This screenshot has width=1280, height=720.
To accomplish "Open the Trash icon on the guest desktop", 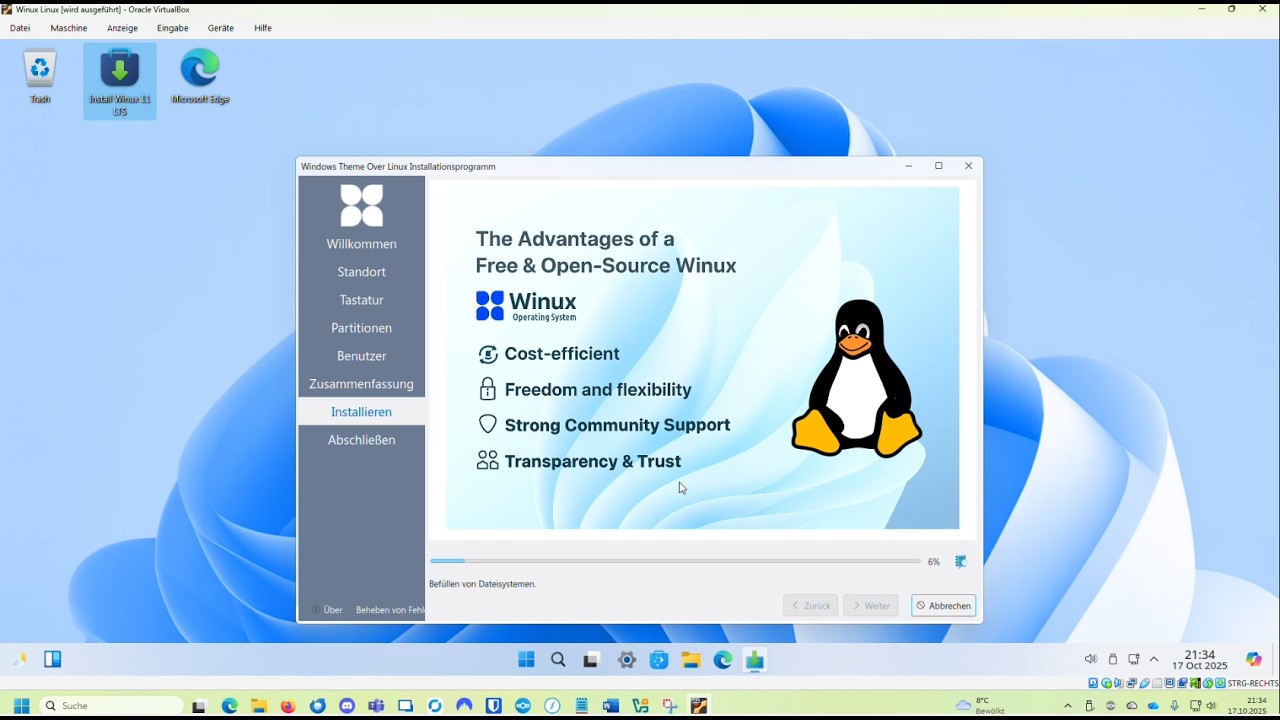I will (40, 76).
